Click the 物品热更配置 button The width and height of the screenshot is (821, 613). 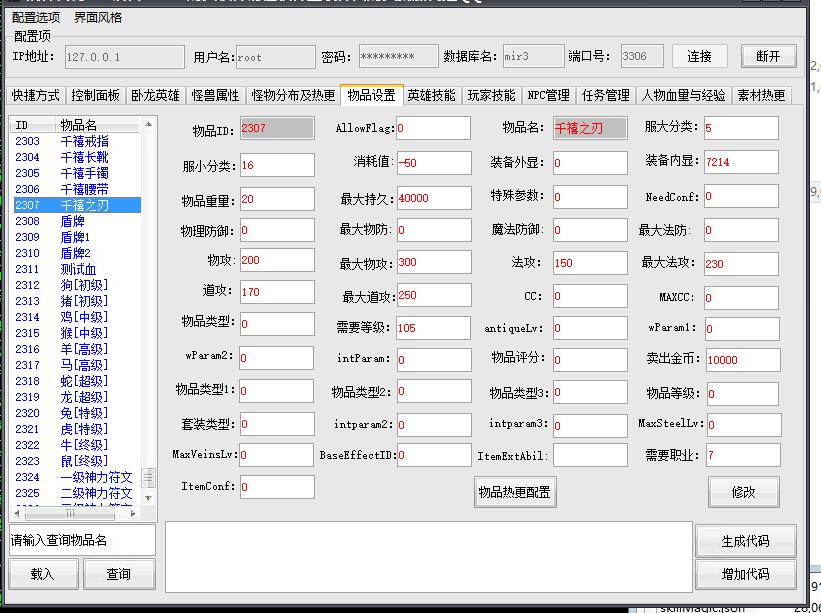coord(514,492)
